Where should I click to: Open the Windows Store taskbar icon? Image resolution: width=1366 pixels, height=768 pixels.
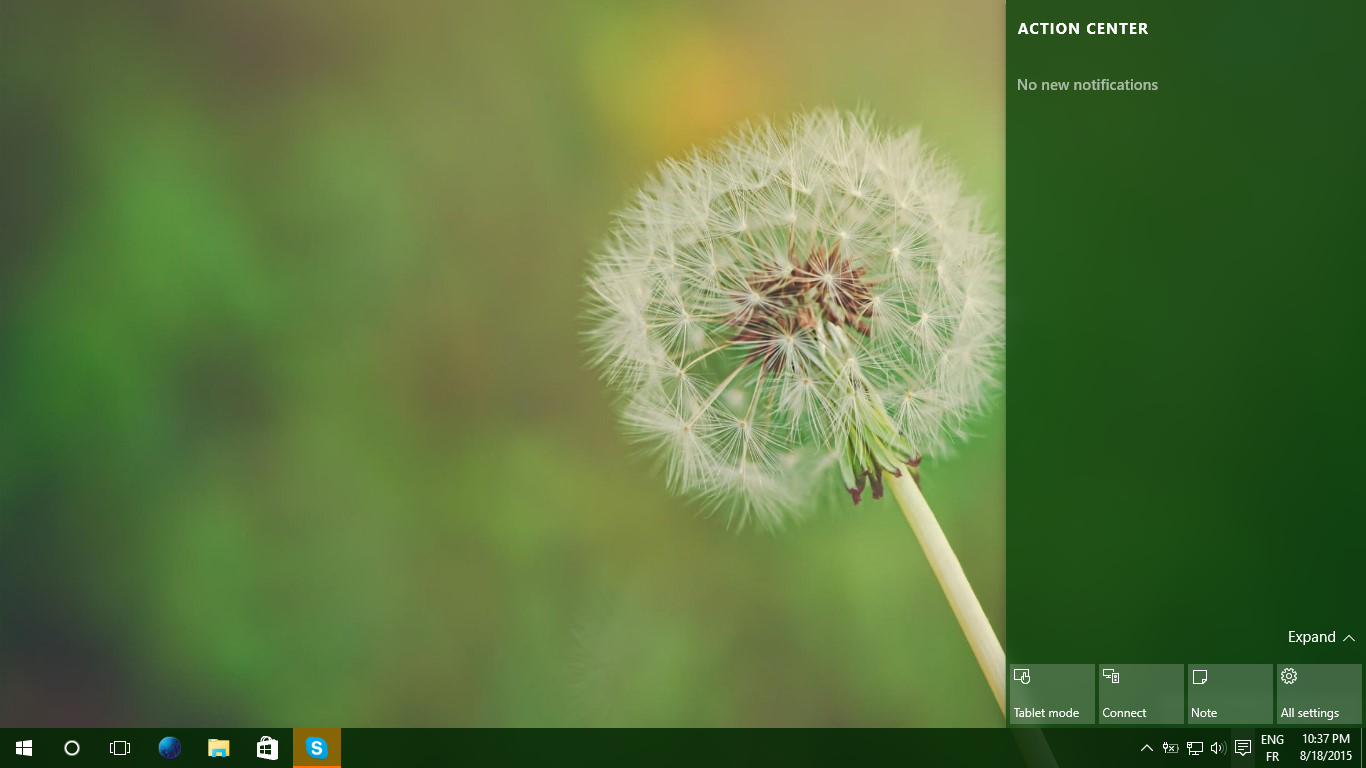pos(267,748)
